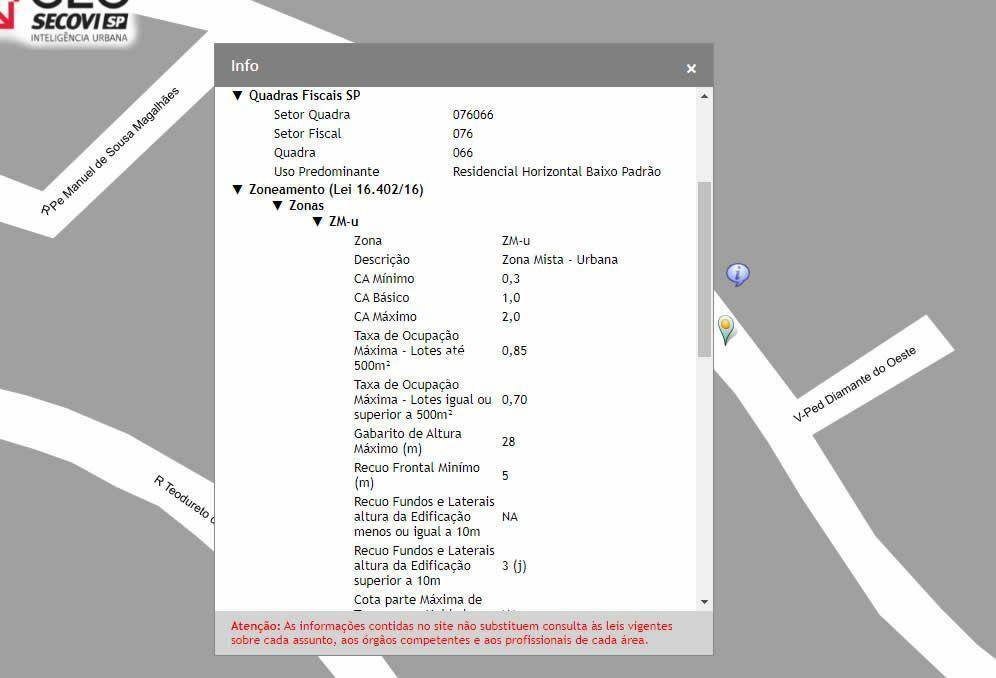Click the Residencial Horizontal Baixo Padrão value
This screenshot has width=996, height=678.
click(556, 172)
